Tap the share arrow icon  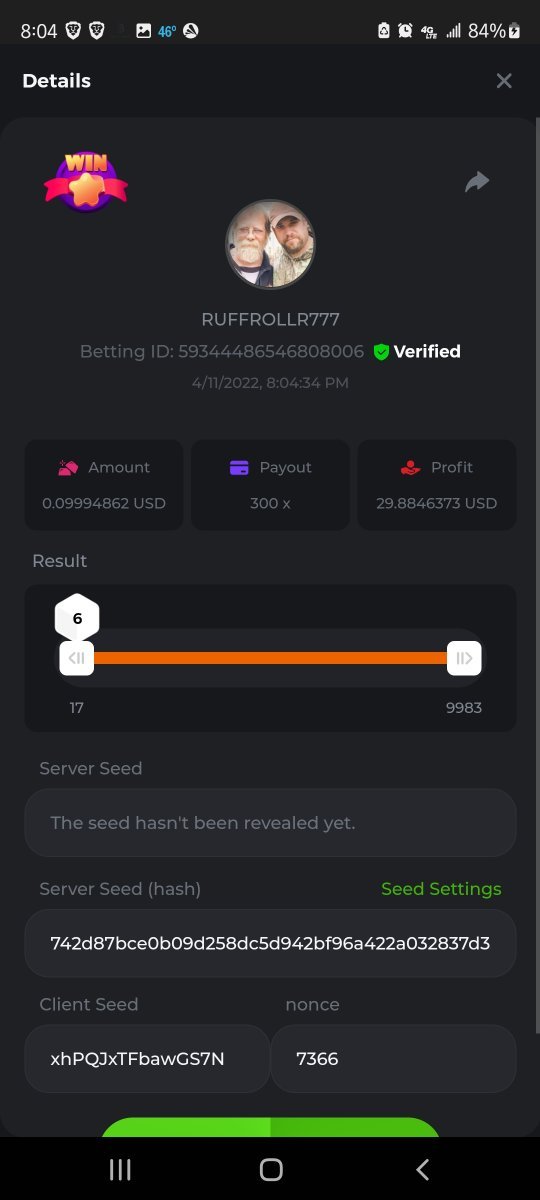(x=477, y=182)
